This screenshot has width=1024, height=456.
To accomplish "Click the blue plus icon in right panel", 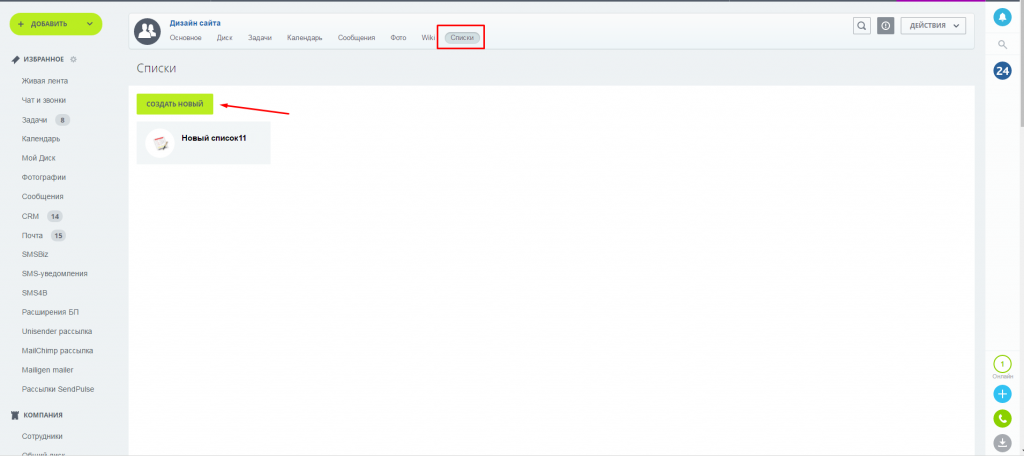I will pos(1002,394).
